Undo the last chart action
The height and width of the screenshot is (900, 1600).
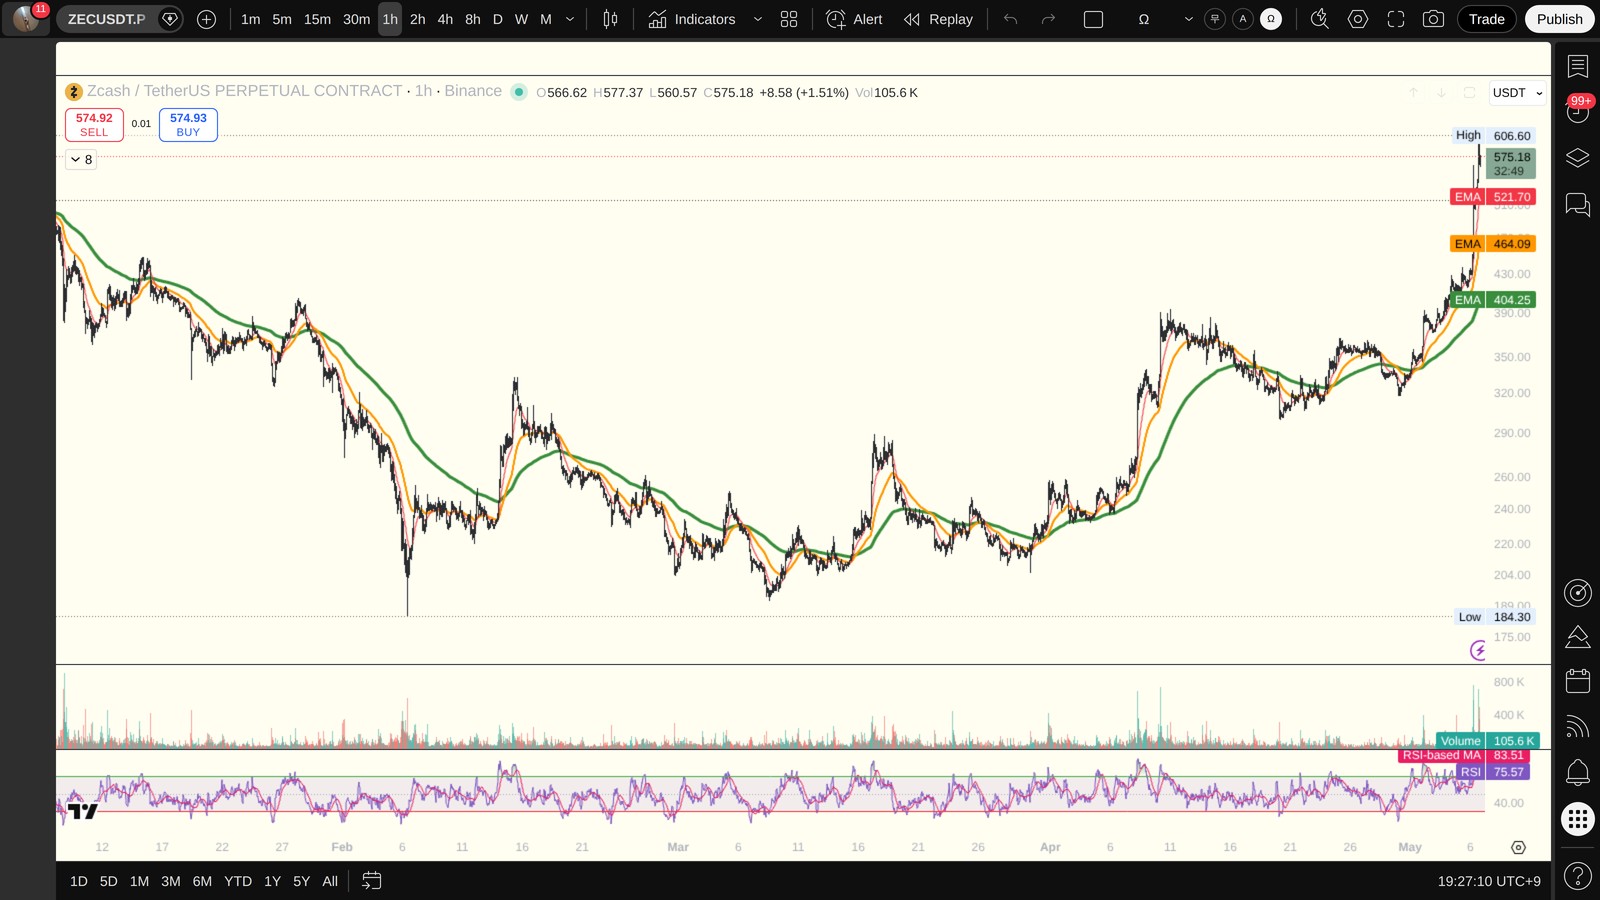(x=1011, y=19)
